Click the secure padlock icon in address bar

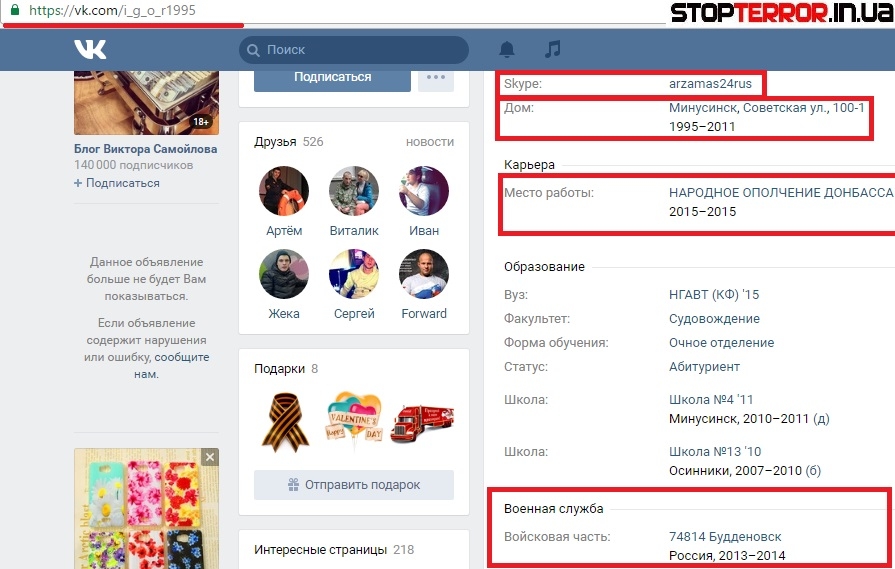[x=14, y=10]
